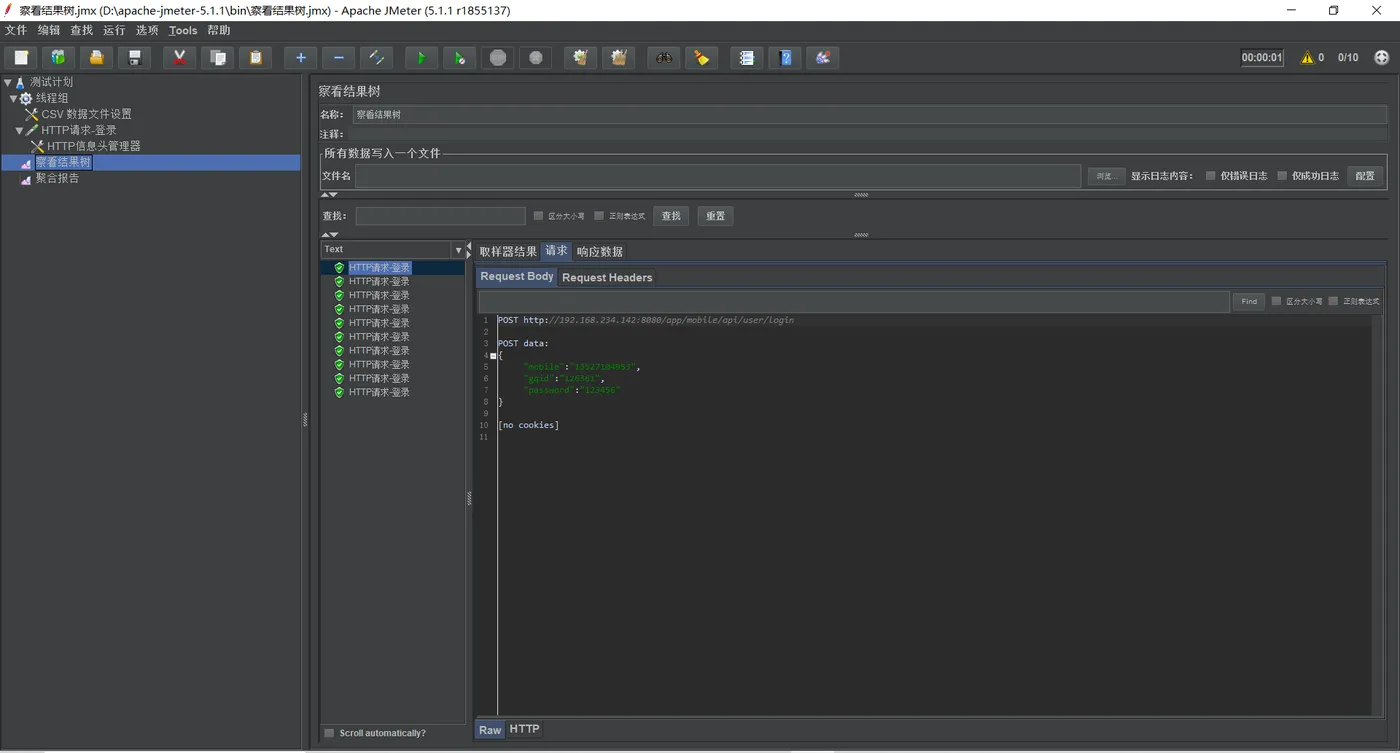Enable the 仅错误日志 checkbox
Screen dimensions: 1400x753
point(1210,176)
